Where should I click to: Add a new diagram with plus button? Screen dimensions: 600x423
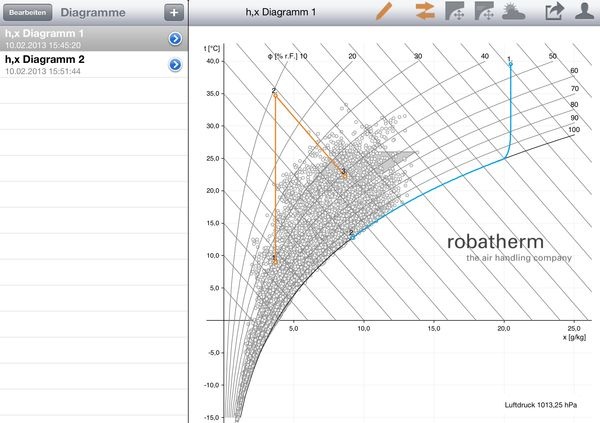tap(174, 13)
